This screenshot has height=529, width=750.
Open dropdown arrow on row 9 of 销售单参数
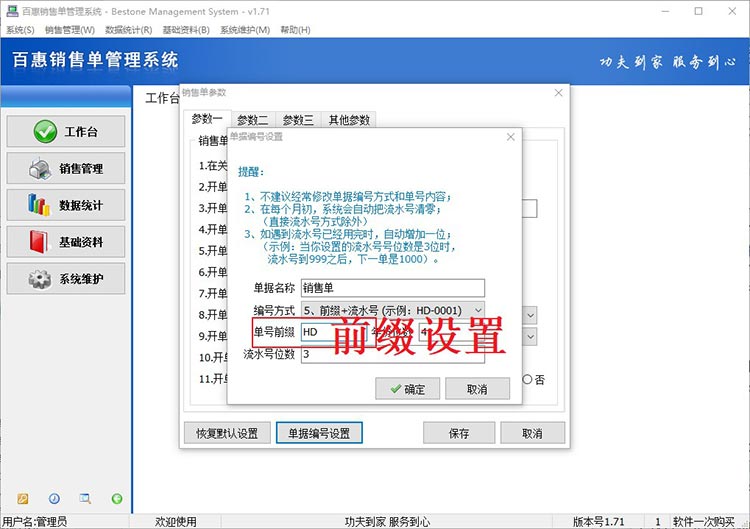[x=530, y=336]
